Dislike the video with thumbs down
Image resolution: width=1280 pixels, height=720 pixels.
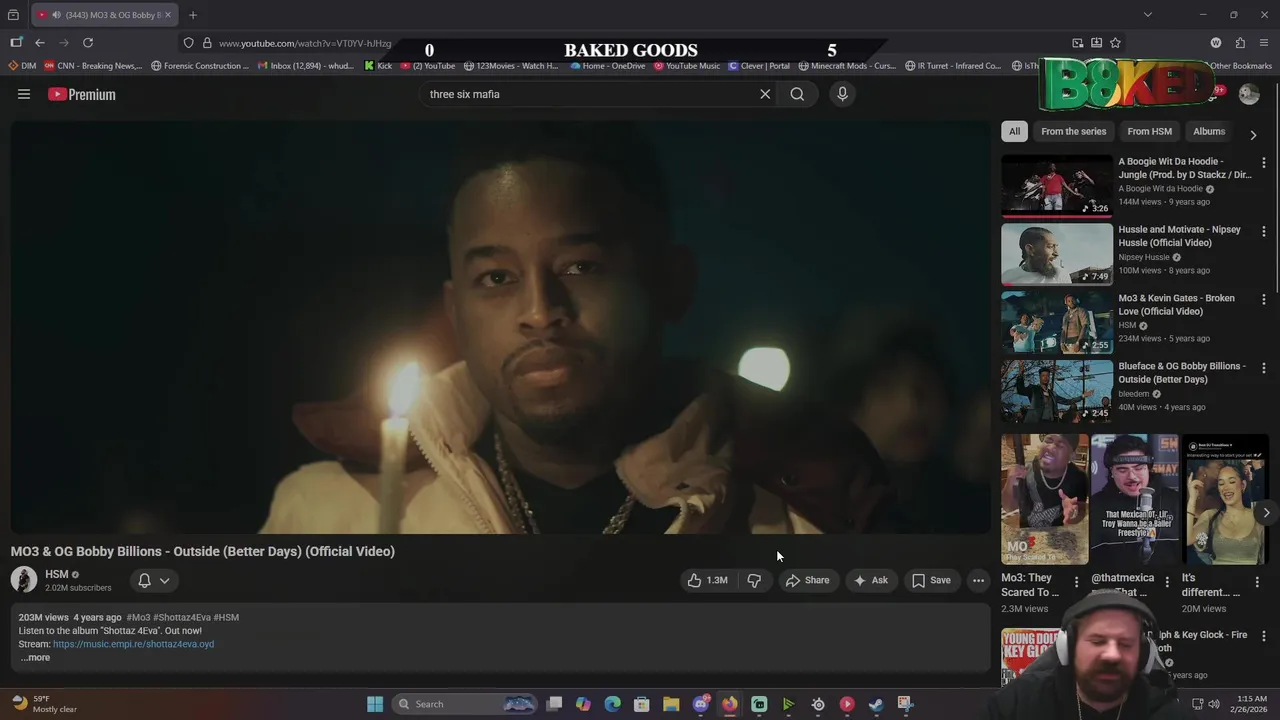pos(754,580)
